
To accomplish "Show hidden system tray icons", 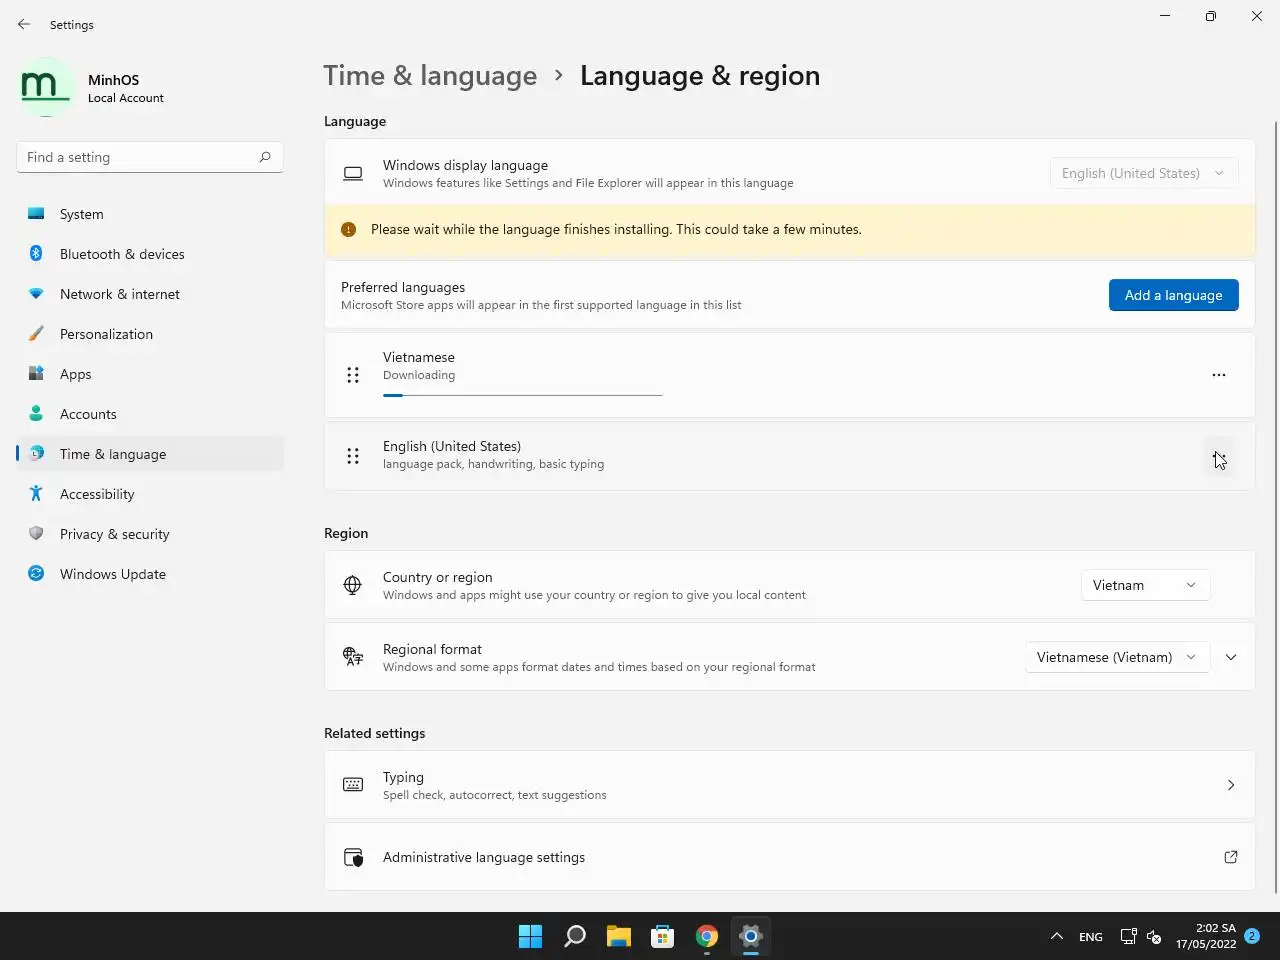I will (x=1056, y=937).
